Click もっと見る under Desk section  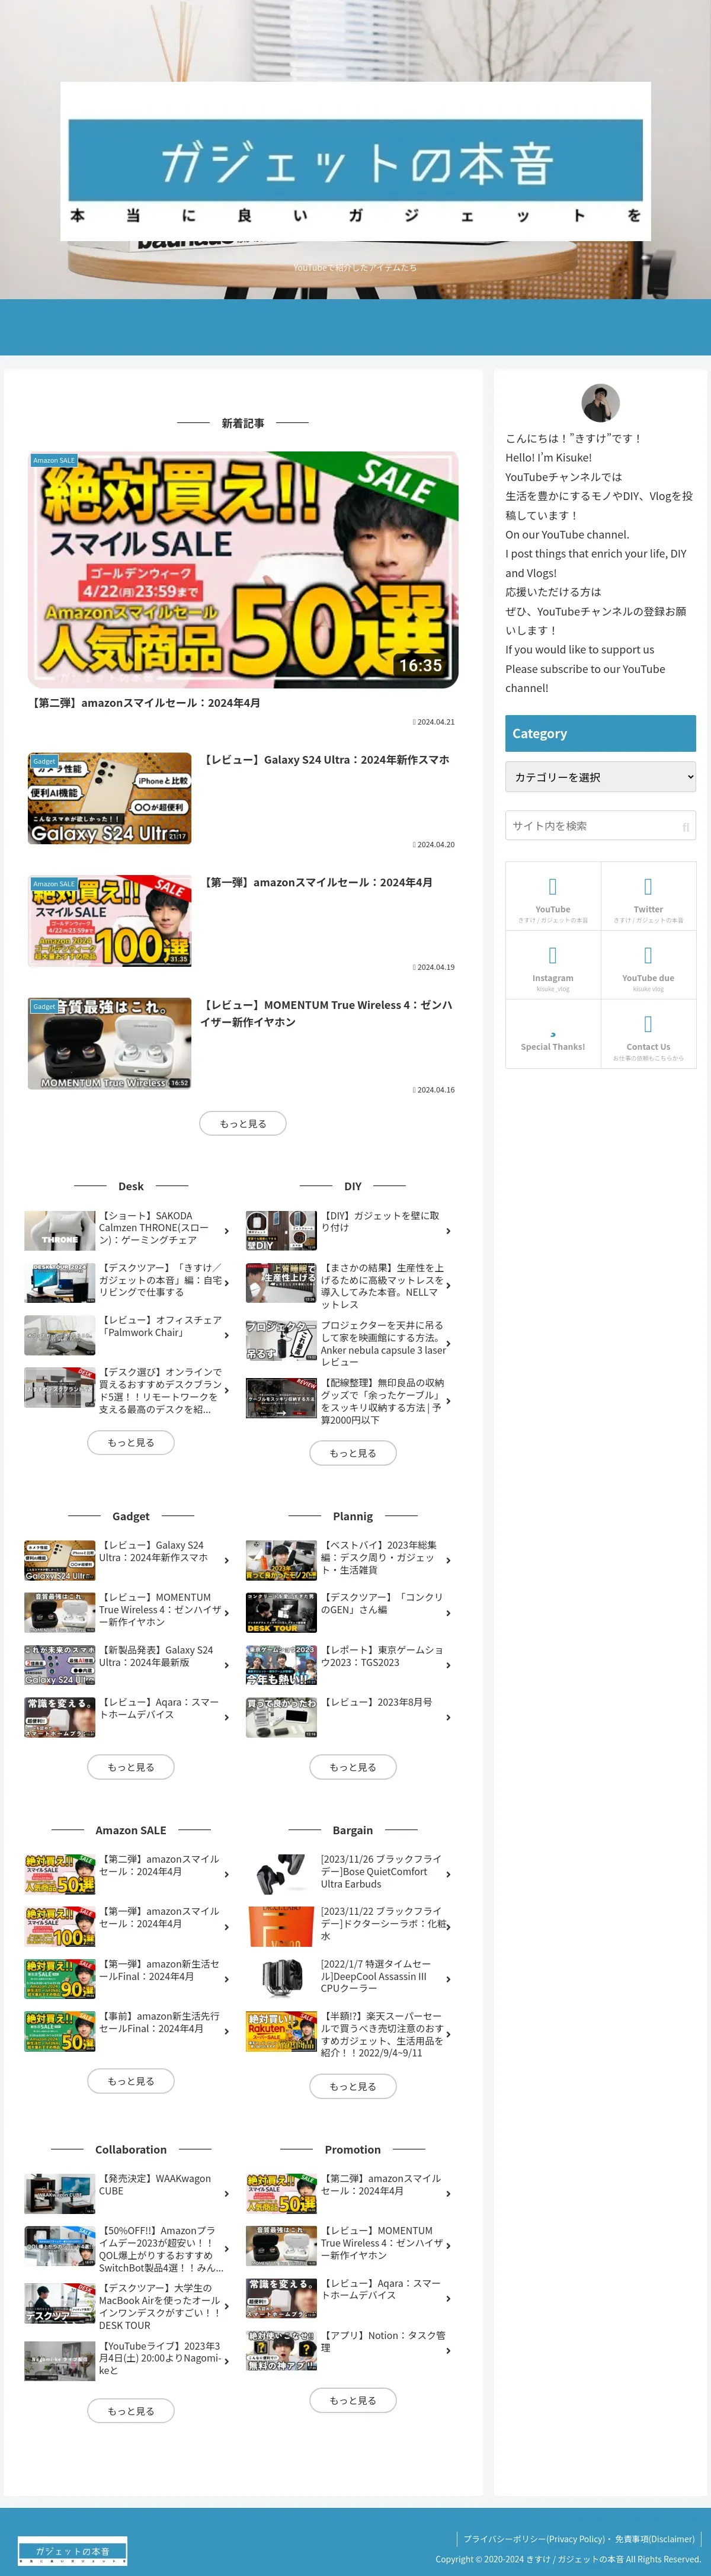[131, 1442]
